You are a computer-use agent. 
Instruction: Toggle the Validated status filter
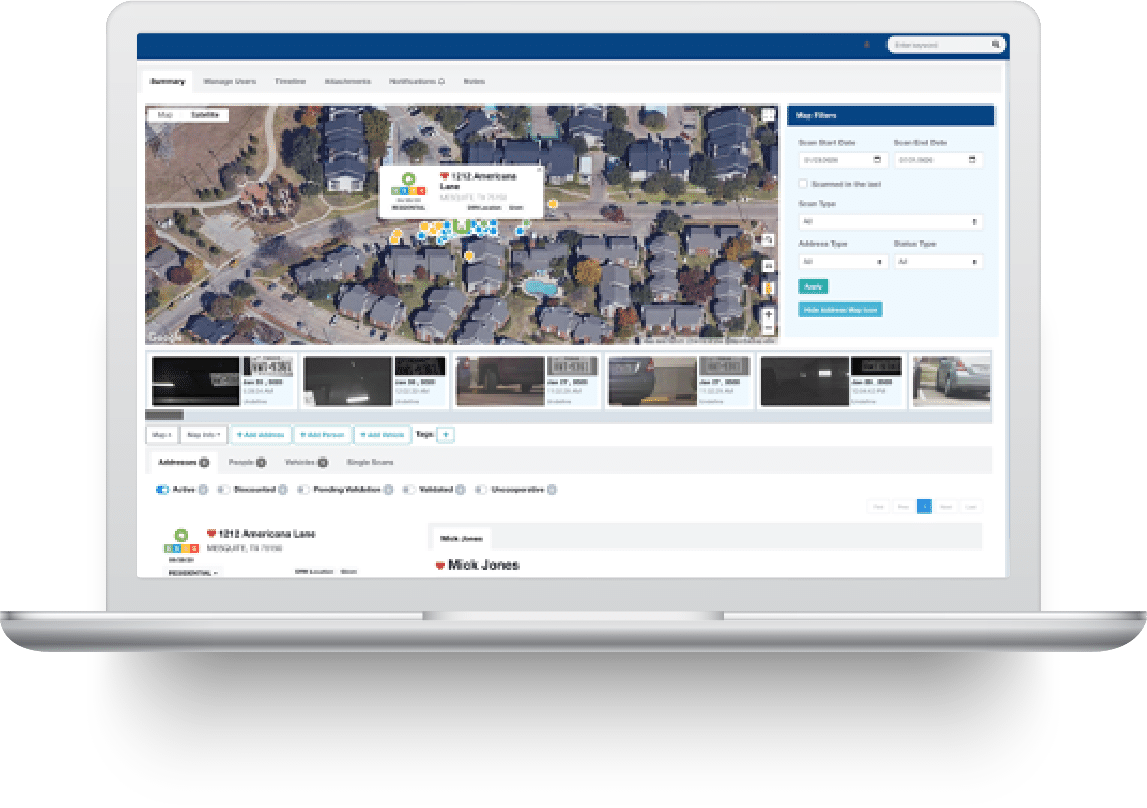click(x=409, y=490)
